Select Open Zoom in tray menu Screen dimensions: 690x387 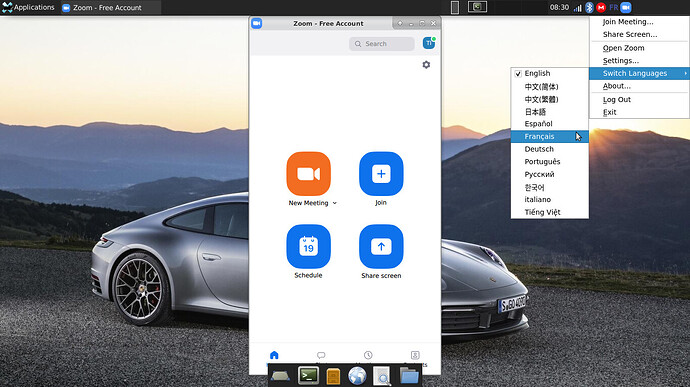639,48
